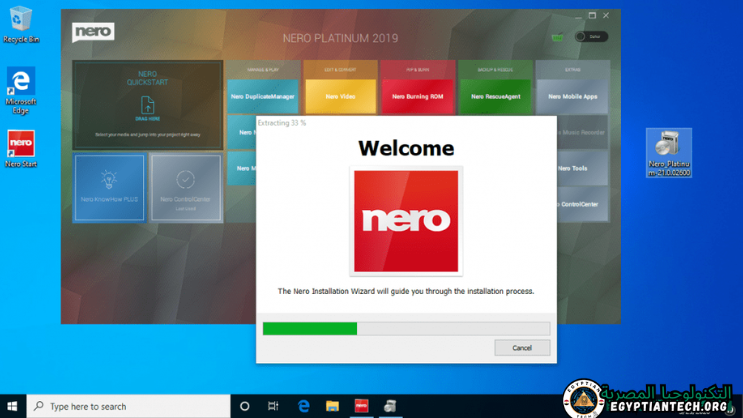
Task: Open the Nero Platinum installer file icon
Action: click(x=668, y=150)
